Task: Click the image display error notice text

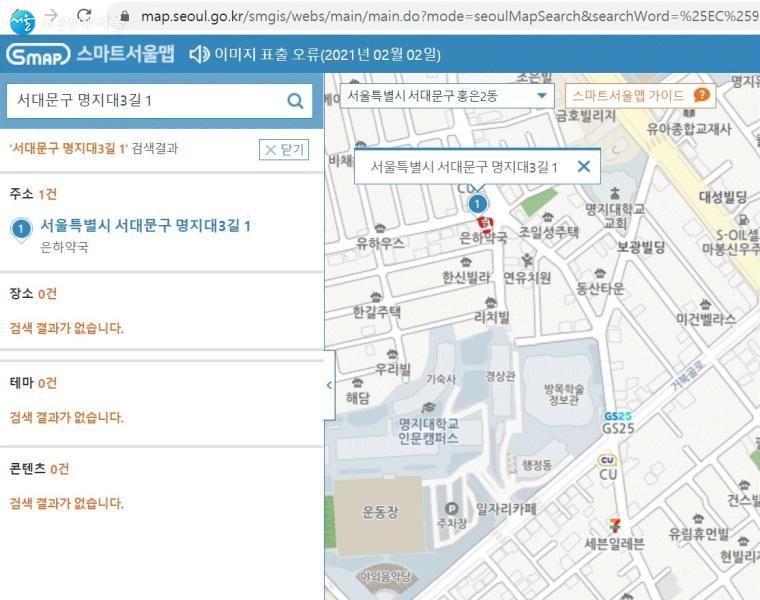Action: pyautogui.click(x=327, y=54)
